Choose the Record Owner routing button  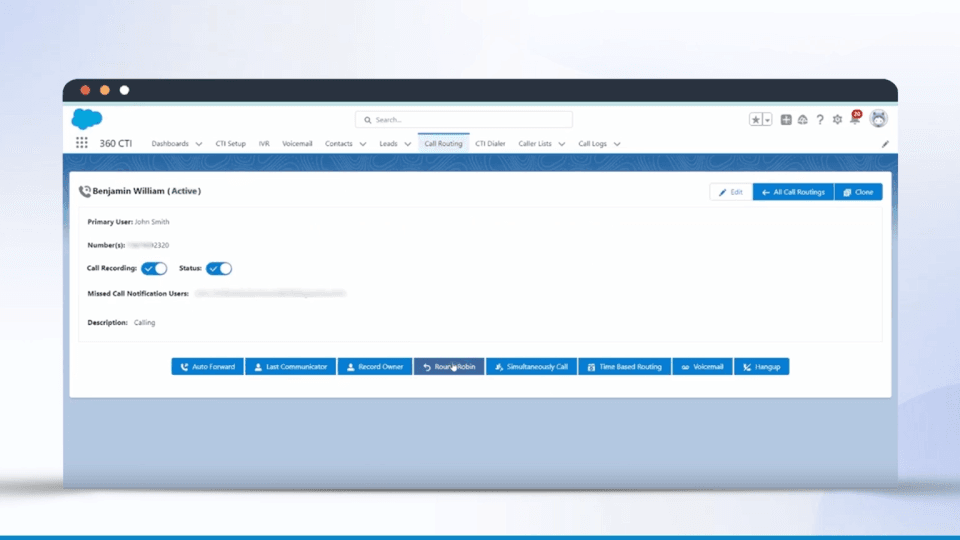coord(375,367)
